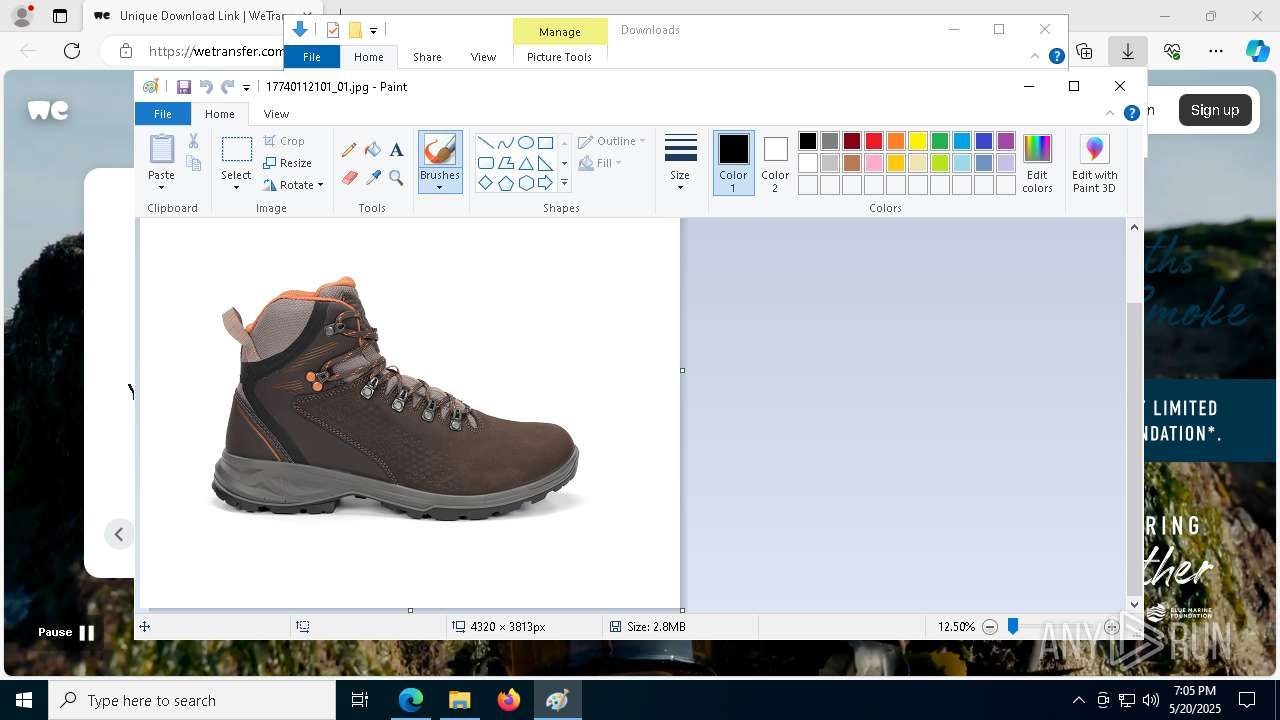Switch to Paint Home tab
Image resolution: width=1280 pixels, height=720 pixels.
[x=220, y=114]
